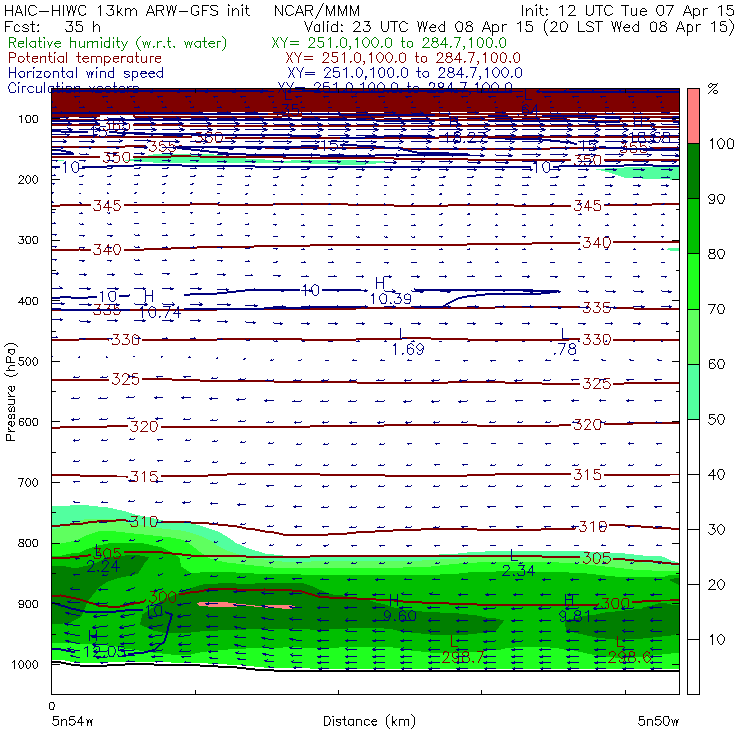Screen dimensions: 740x740
Task: Click the blue 'Horizontal wind speed' legend label
Action: [x=85, y=73]
